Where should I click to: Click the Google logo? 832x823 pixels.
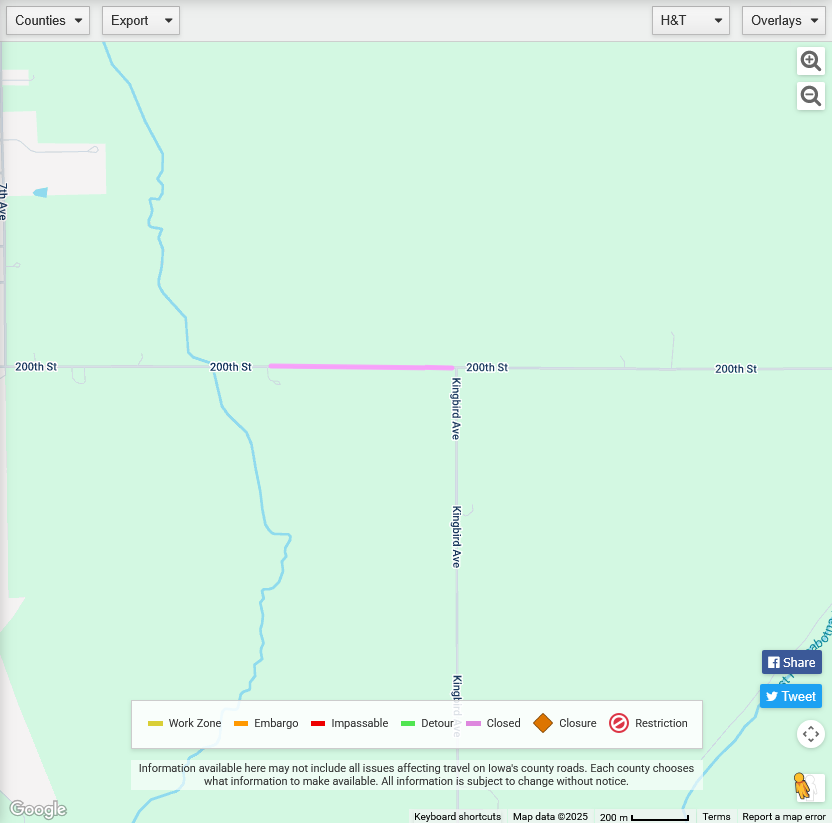[x=38, y=809]
